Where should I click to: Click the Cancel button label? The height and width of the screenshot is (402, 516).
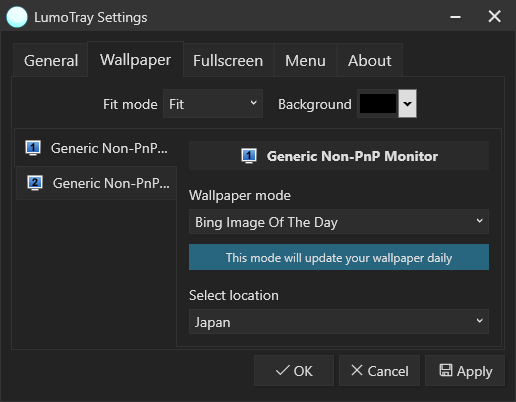tap(388, 371)
